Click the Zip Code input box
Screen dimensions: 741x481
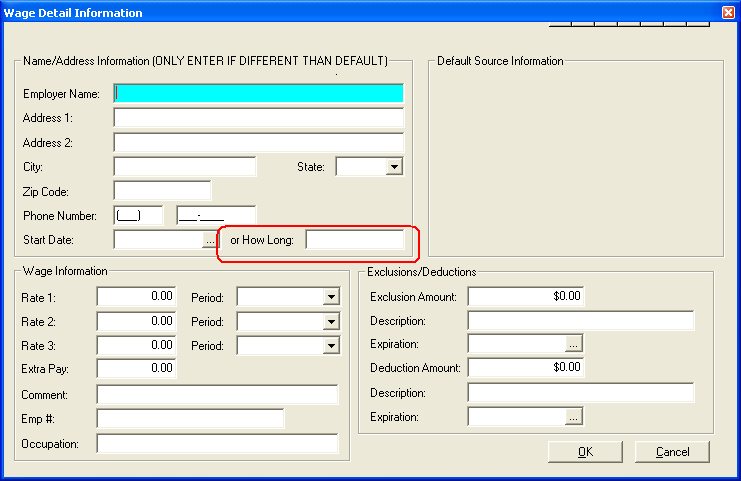[x=163, y=190]
